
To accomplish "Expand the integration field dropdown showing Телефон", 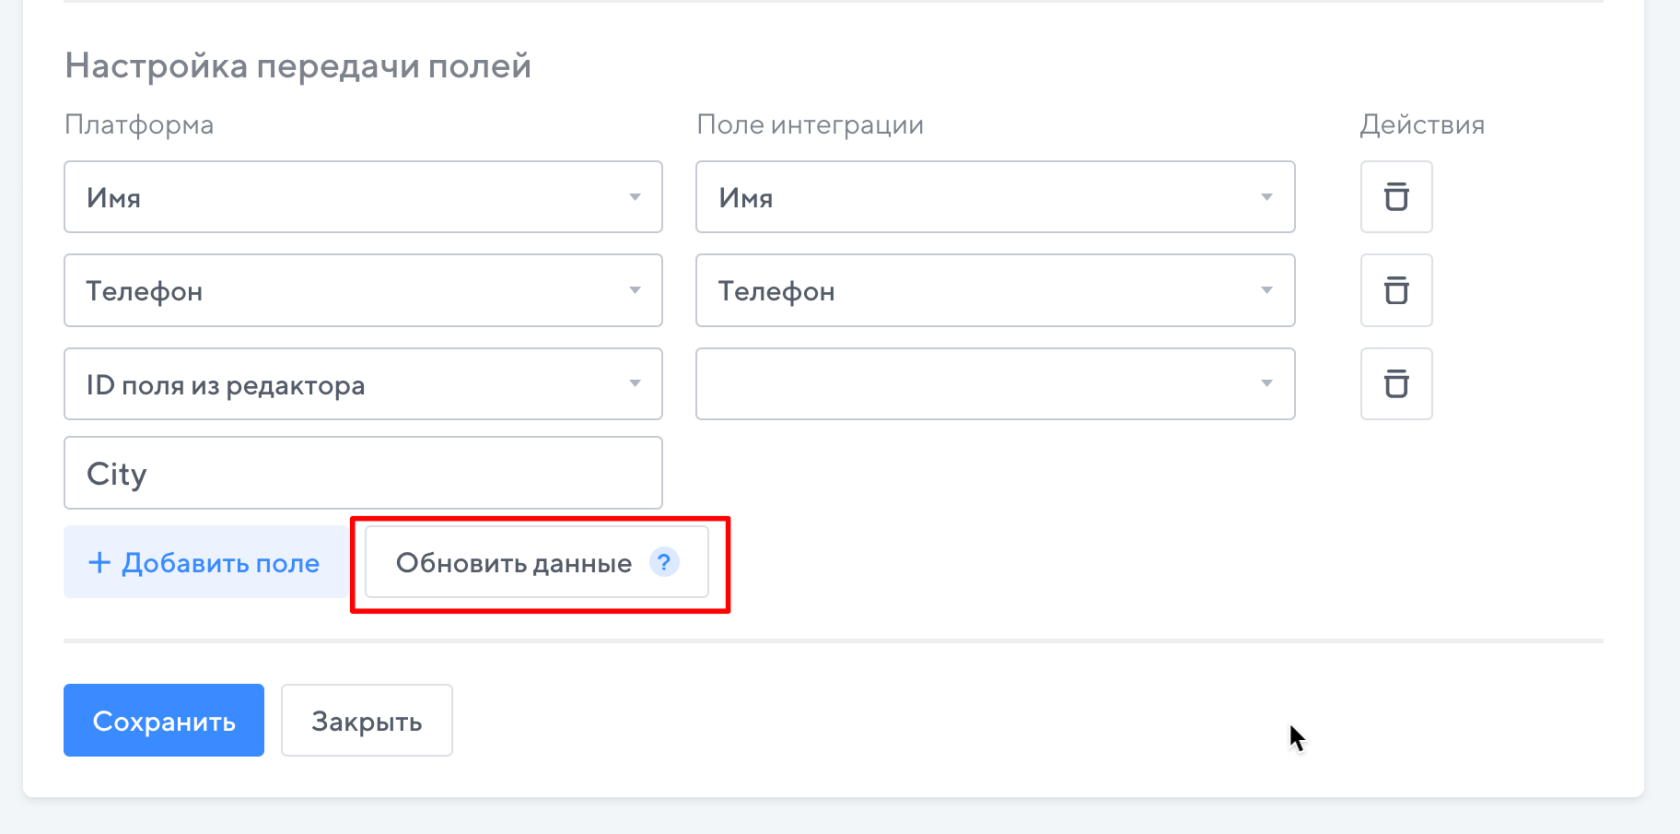I will tap(995, 291).
